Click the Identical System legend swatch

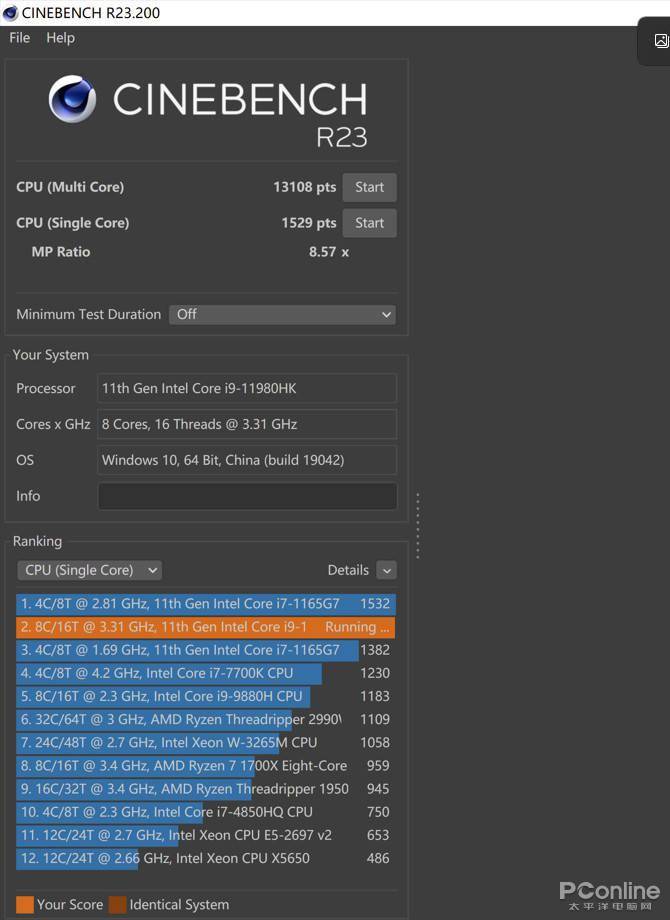117,905
